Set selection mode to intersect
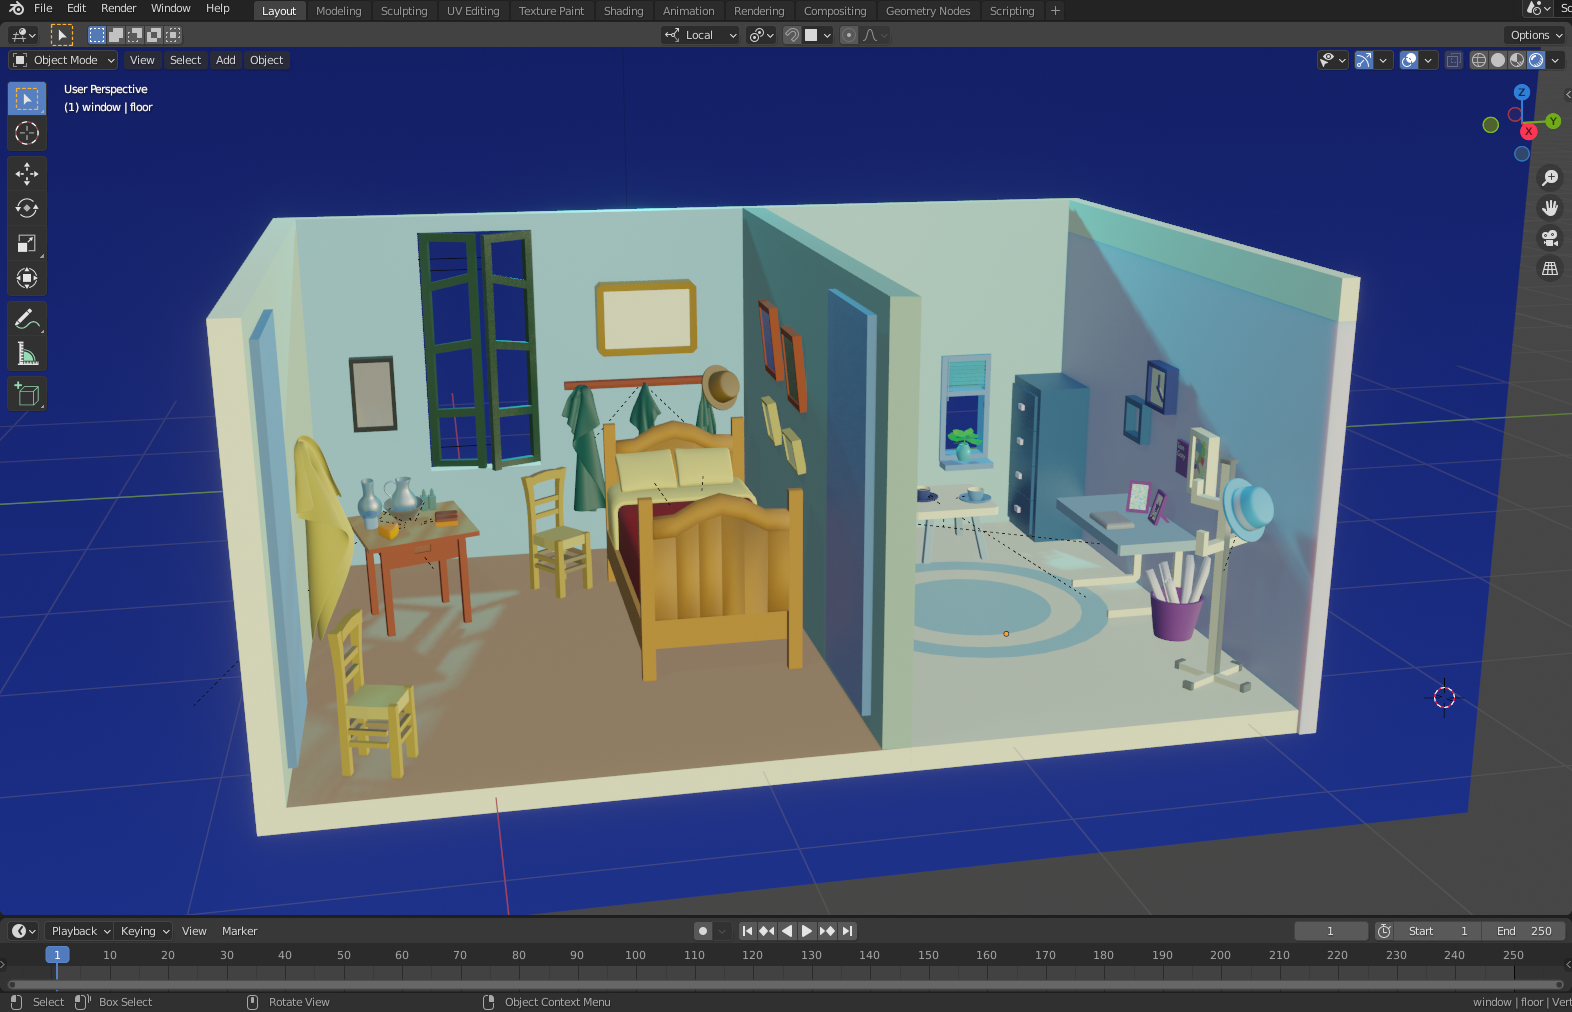This screenshot has height=1012, width=1572. [x=173, y=35]
